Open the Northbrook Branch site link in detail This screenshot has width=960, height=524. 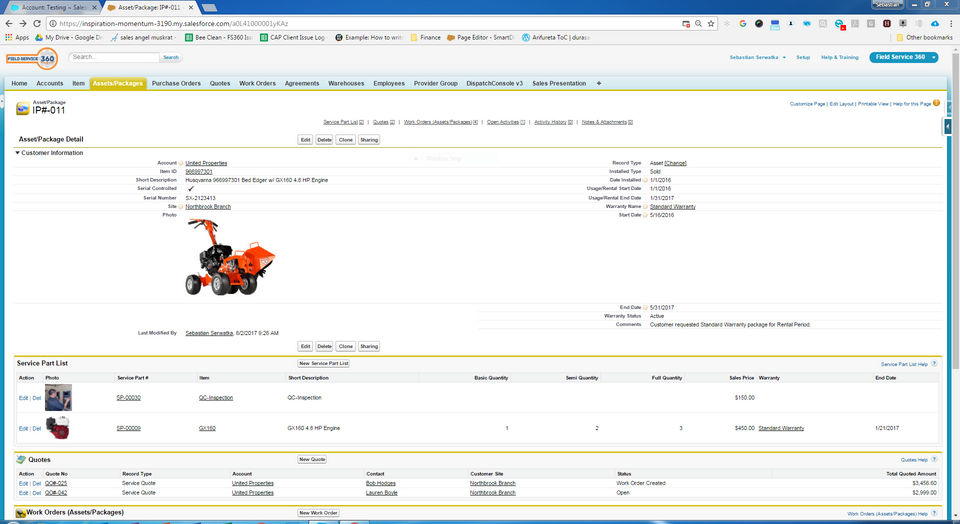208,207
